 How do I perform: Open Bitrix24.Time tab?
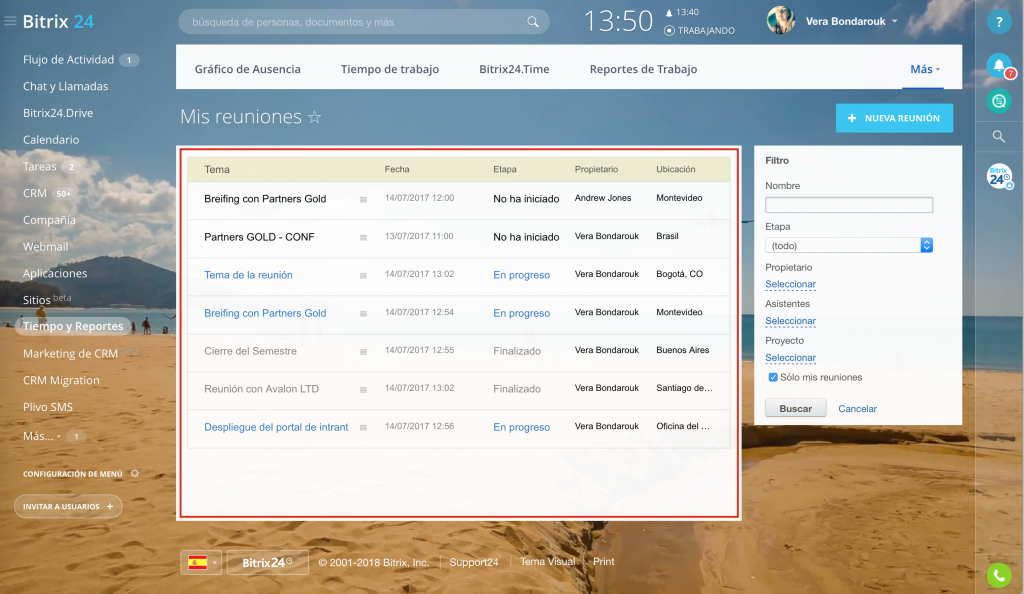click(514, 69)
